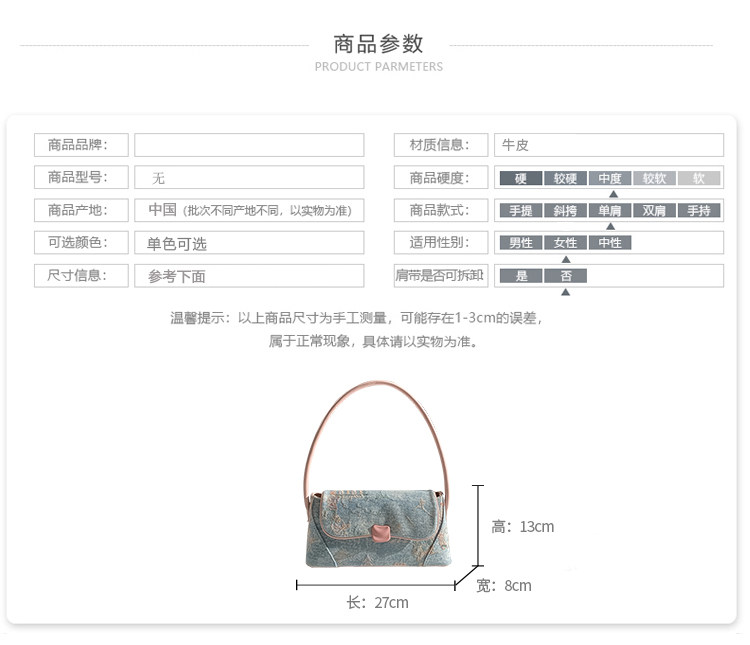Click the 硬 hardness option
Image resolution: width=750 pixels, height=645 pixels.
click(520, 178)
